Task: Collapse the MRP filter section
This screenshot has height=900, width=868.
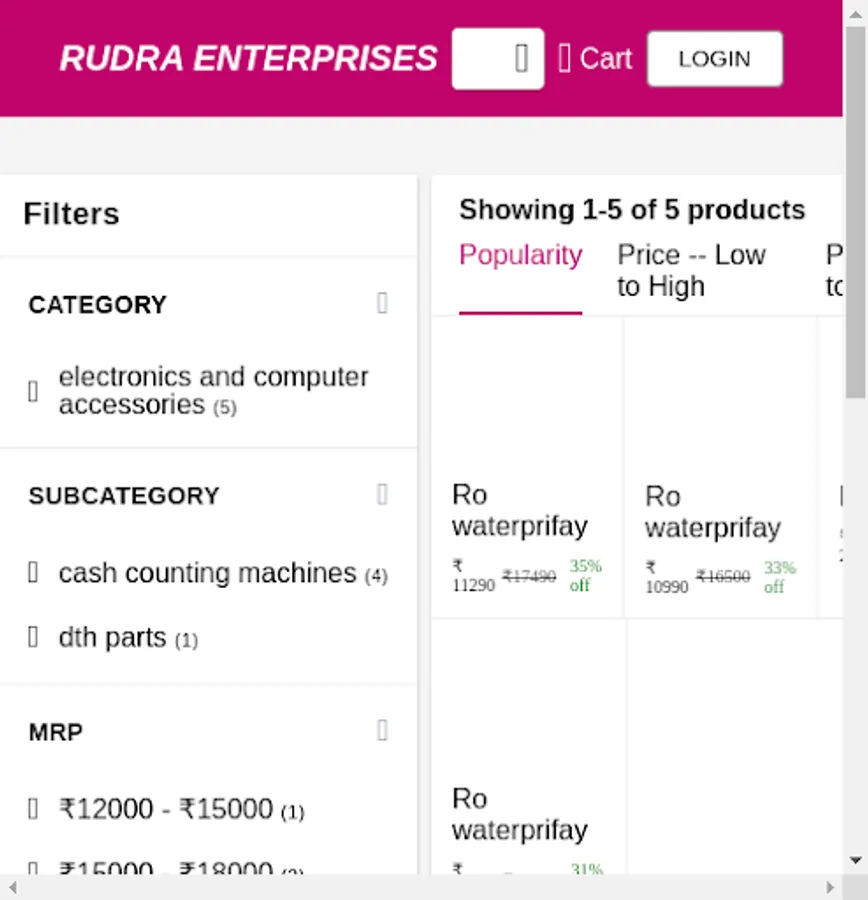Action: [x=382, y=730]
